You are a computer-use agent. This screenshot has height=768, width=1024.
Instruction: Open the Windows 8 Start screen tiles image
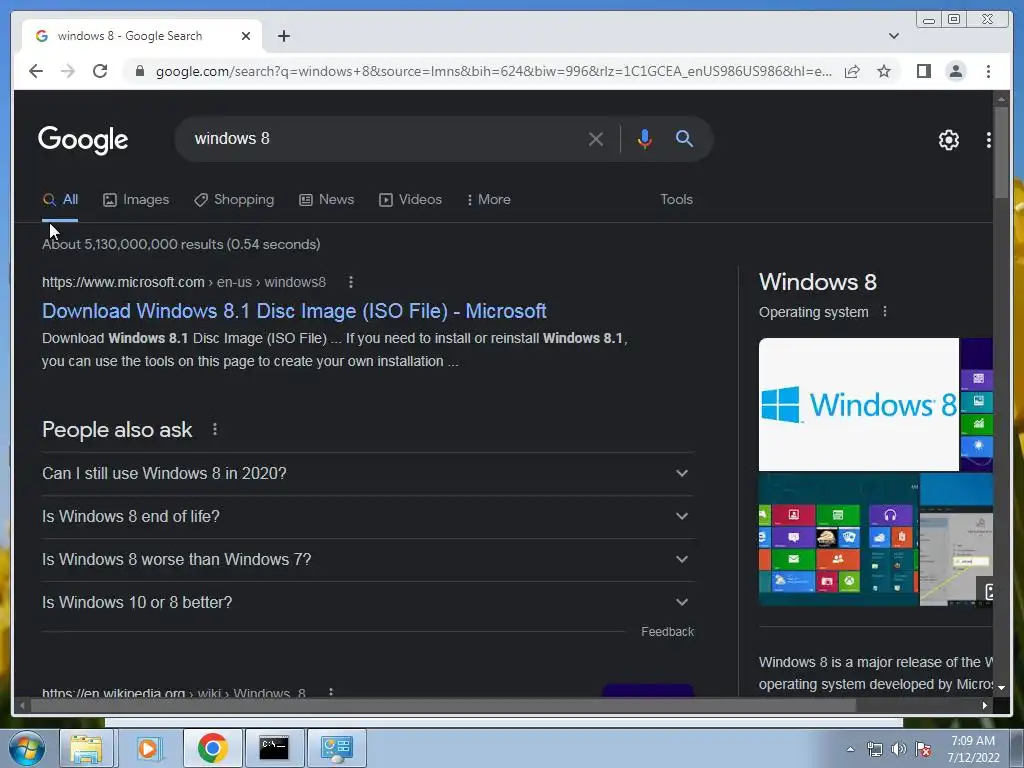(839, 540)
